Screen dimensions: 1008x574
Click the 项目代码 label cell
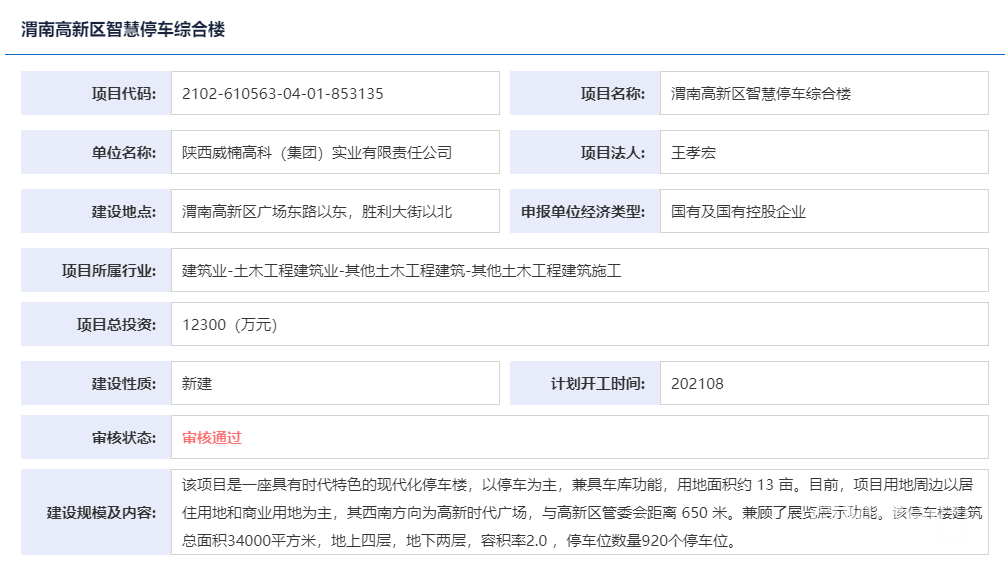[x=97, y=94]
